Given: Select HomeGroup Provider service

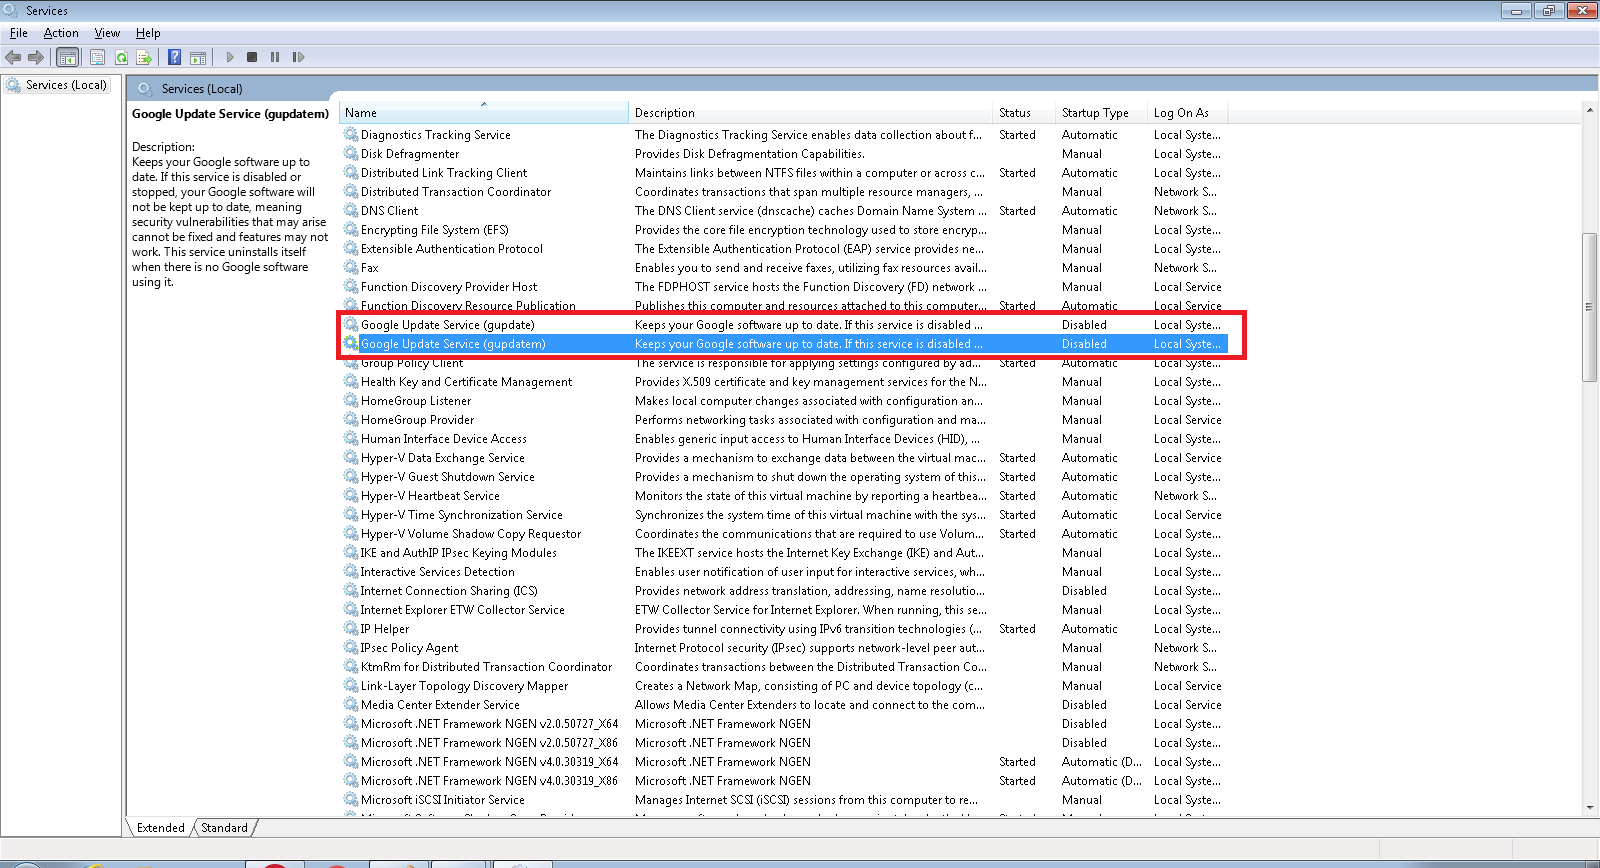Looking at the screenshot, I should (418, 420).
